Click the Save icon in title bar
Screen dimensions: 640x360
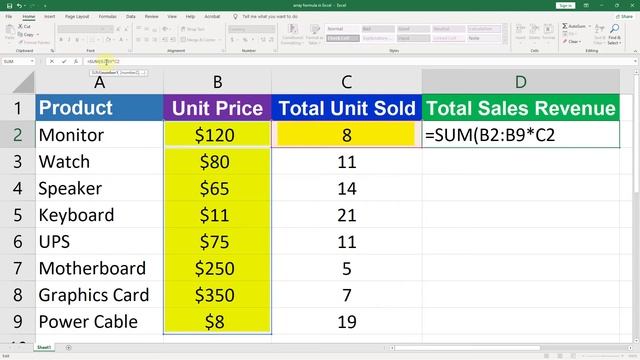pyautogui.click(x=9, y=6)
